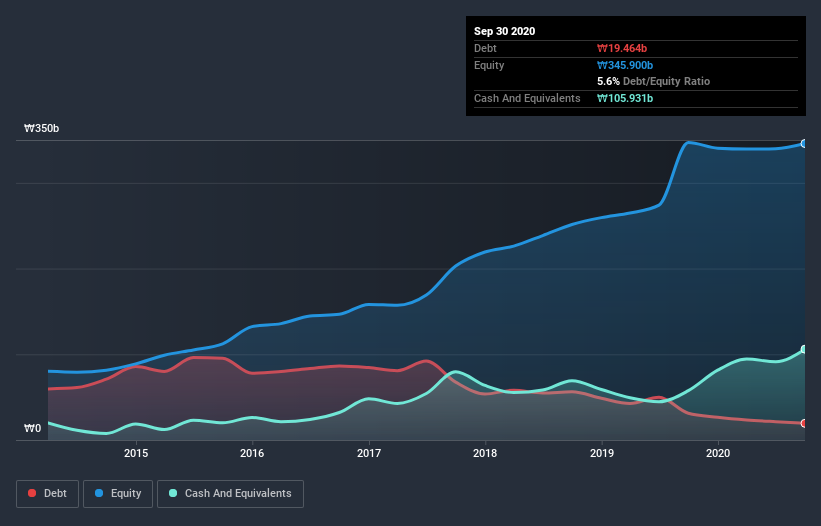Click the Debt endpoint marker on red line
Viewport: 821px width, 526px height.
[x=804, y=423]
